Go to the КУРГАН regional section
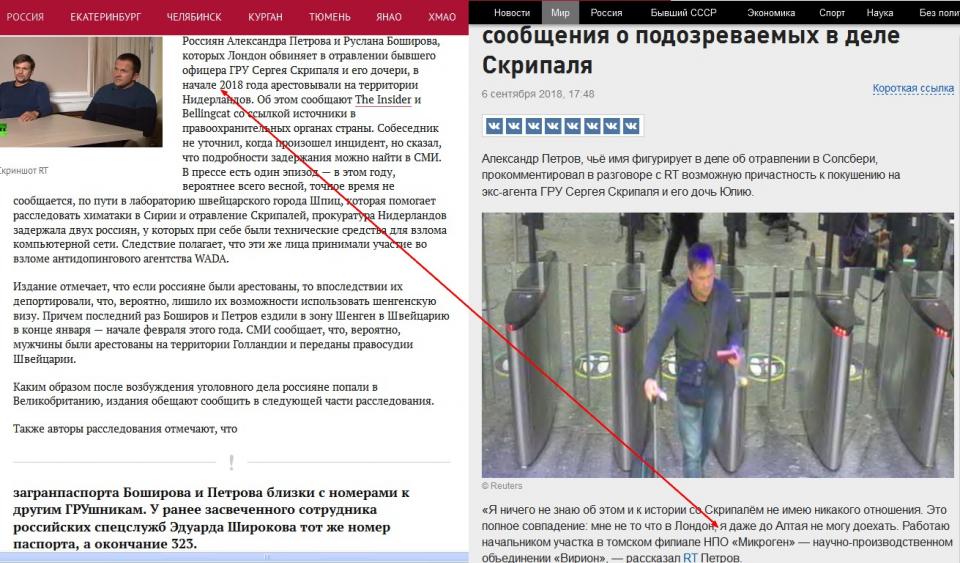Image resolution: width=960 pixels, height=563 pixels. [265, 17]
